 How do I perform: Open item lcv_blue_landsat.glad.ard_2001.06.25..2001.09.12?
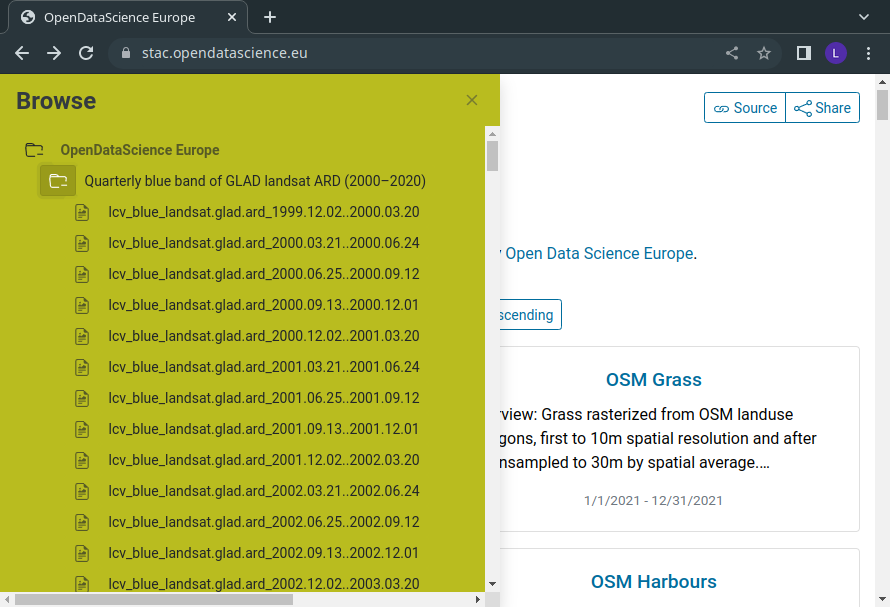(x=264, y=398)
